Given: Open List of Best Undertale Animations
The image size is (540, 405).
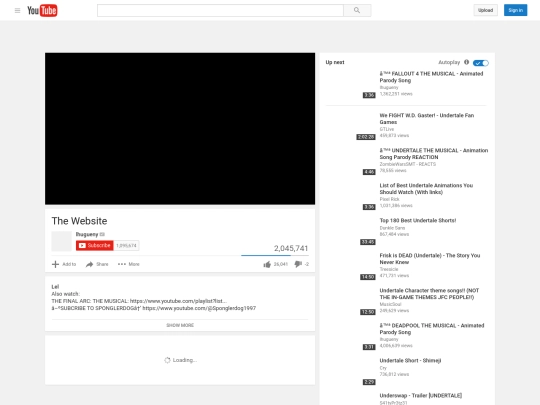Looking at the screenshot, I should click(x=426, y=189).
